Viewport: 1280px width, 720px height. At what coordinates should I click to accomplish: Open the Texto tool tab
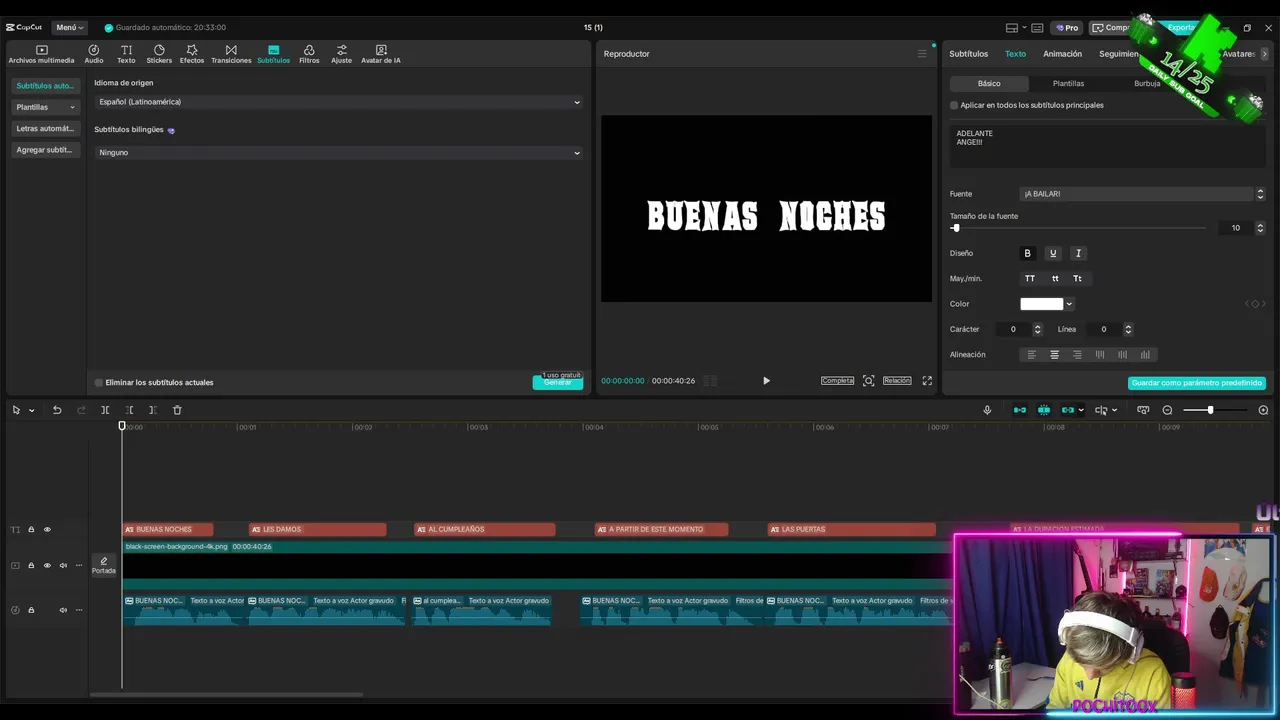coord(126,54)
